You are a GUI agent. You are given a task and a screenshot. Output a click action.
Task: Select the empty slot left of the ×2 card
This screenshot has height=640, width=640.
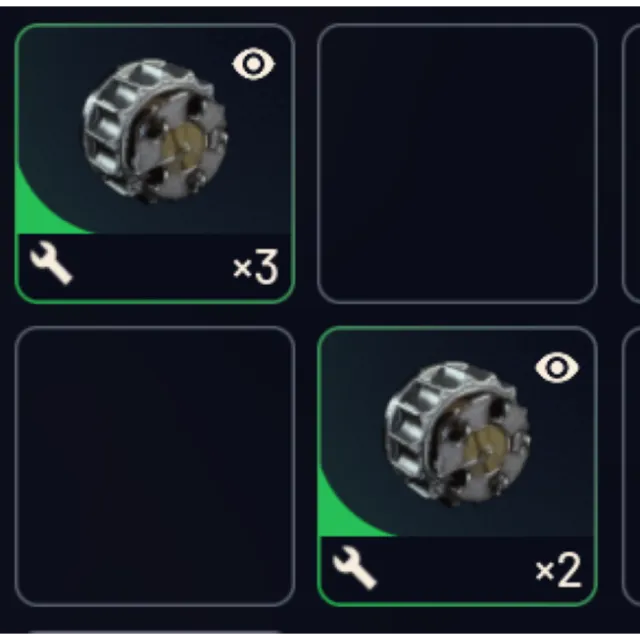tap(155, 466)
